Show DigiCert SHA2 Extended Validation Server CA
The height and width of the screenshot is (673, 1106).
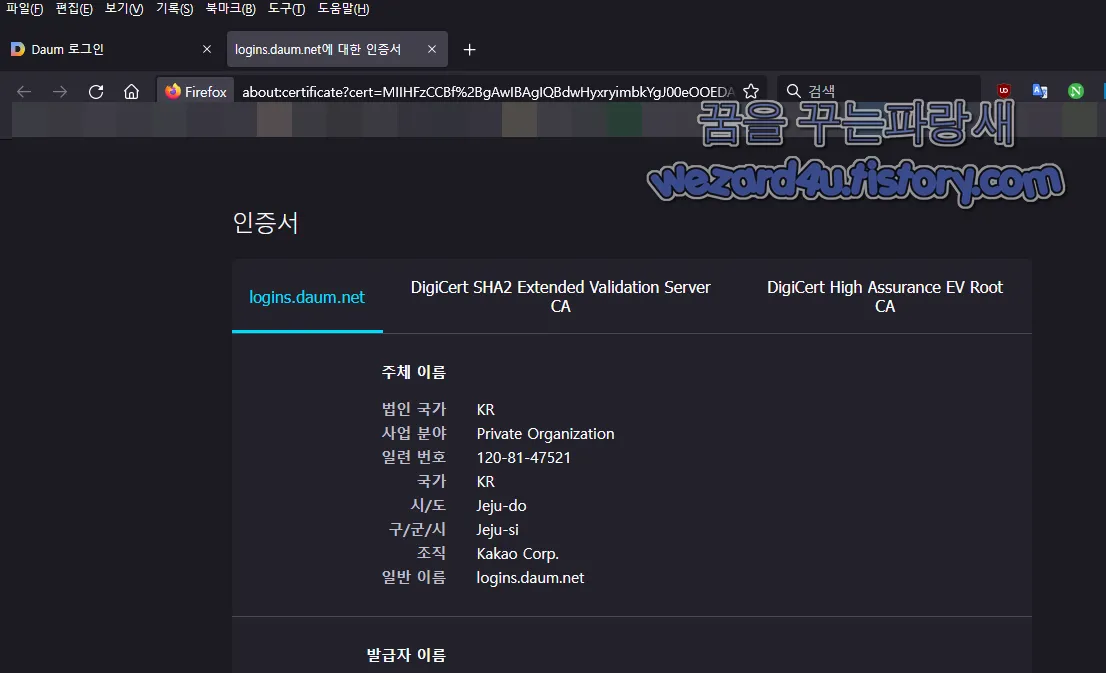pos(560,296)
